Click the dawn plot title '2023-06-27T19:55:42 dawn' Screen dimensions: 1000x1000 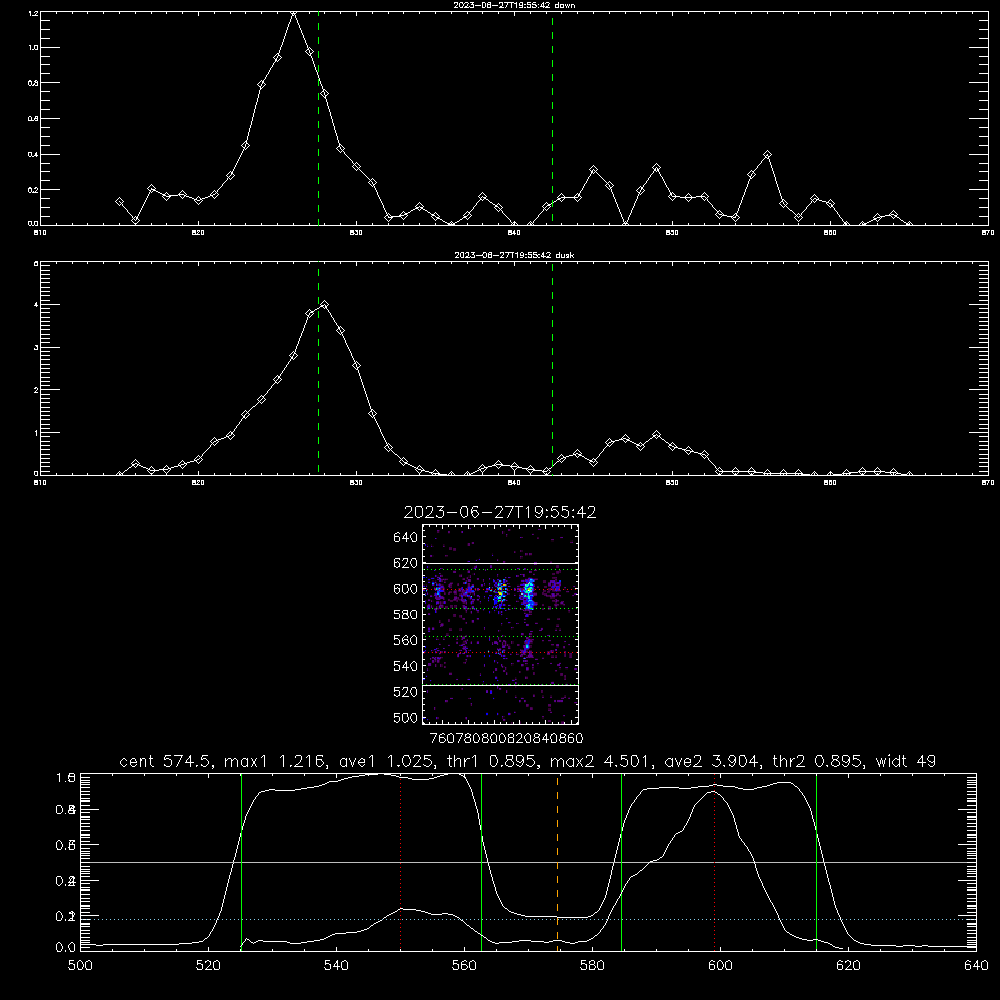pos(514,5)
